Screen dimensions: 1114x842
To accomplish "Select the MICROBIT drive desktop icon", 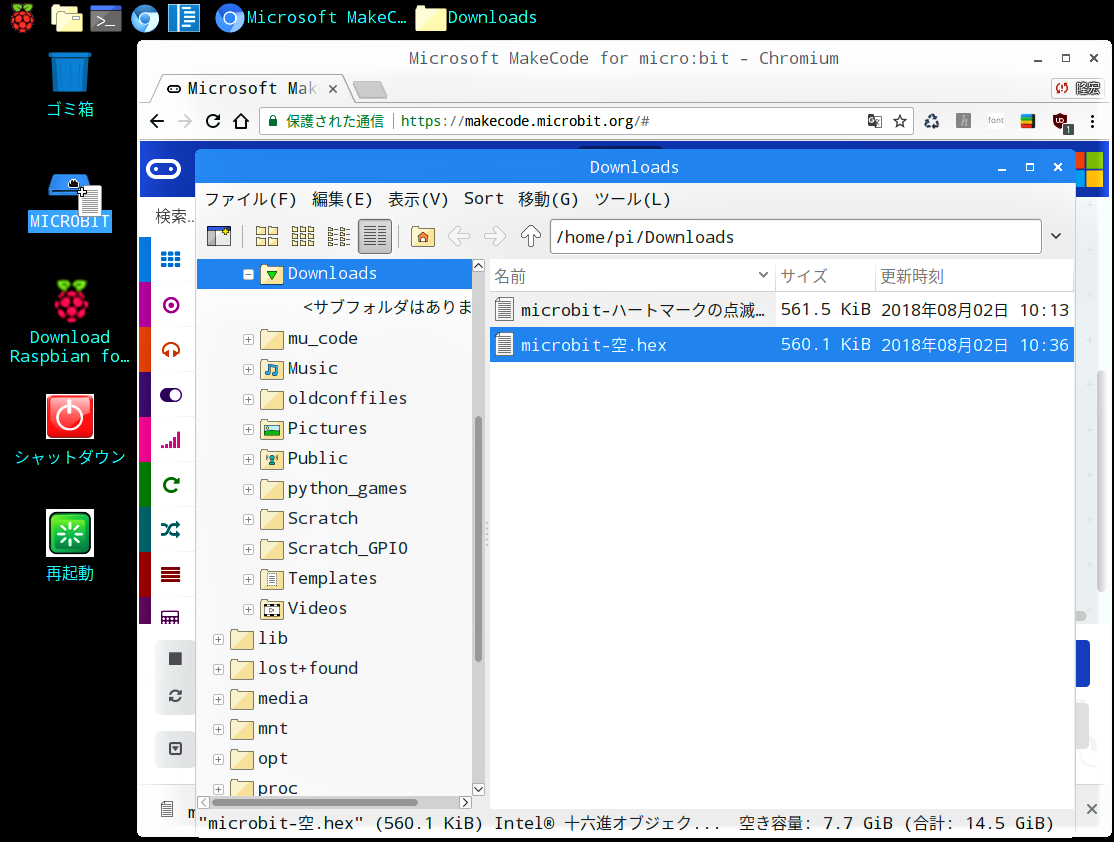I will tap(70, 202).
